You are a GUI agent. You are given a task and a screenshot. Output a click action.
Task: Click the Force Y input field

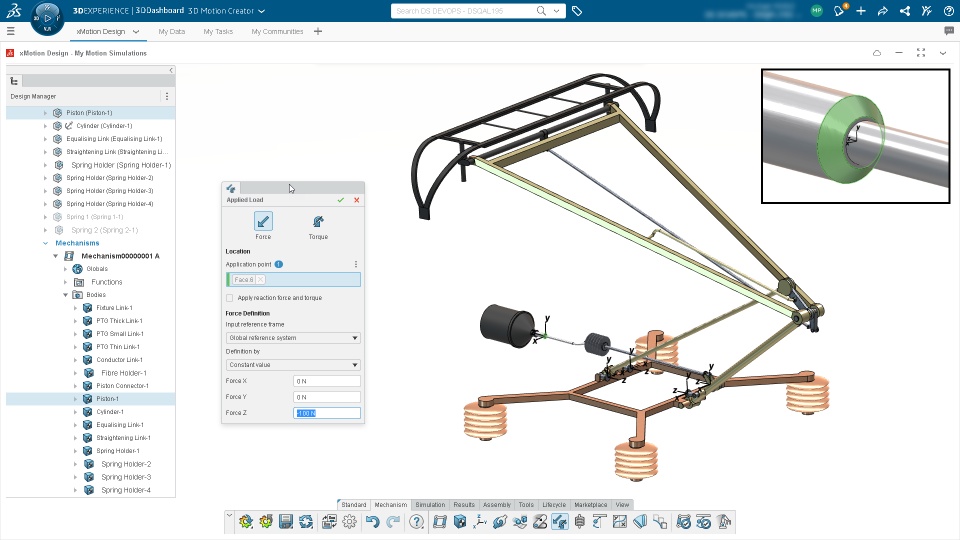click(327, 397)
